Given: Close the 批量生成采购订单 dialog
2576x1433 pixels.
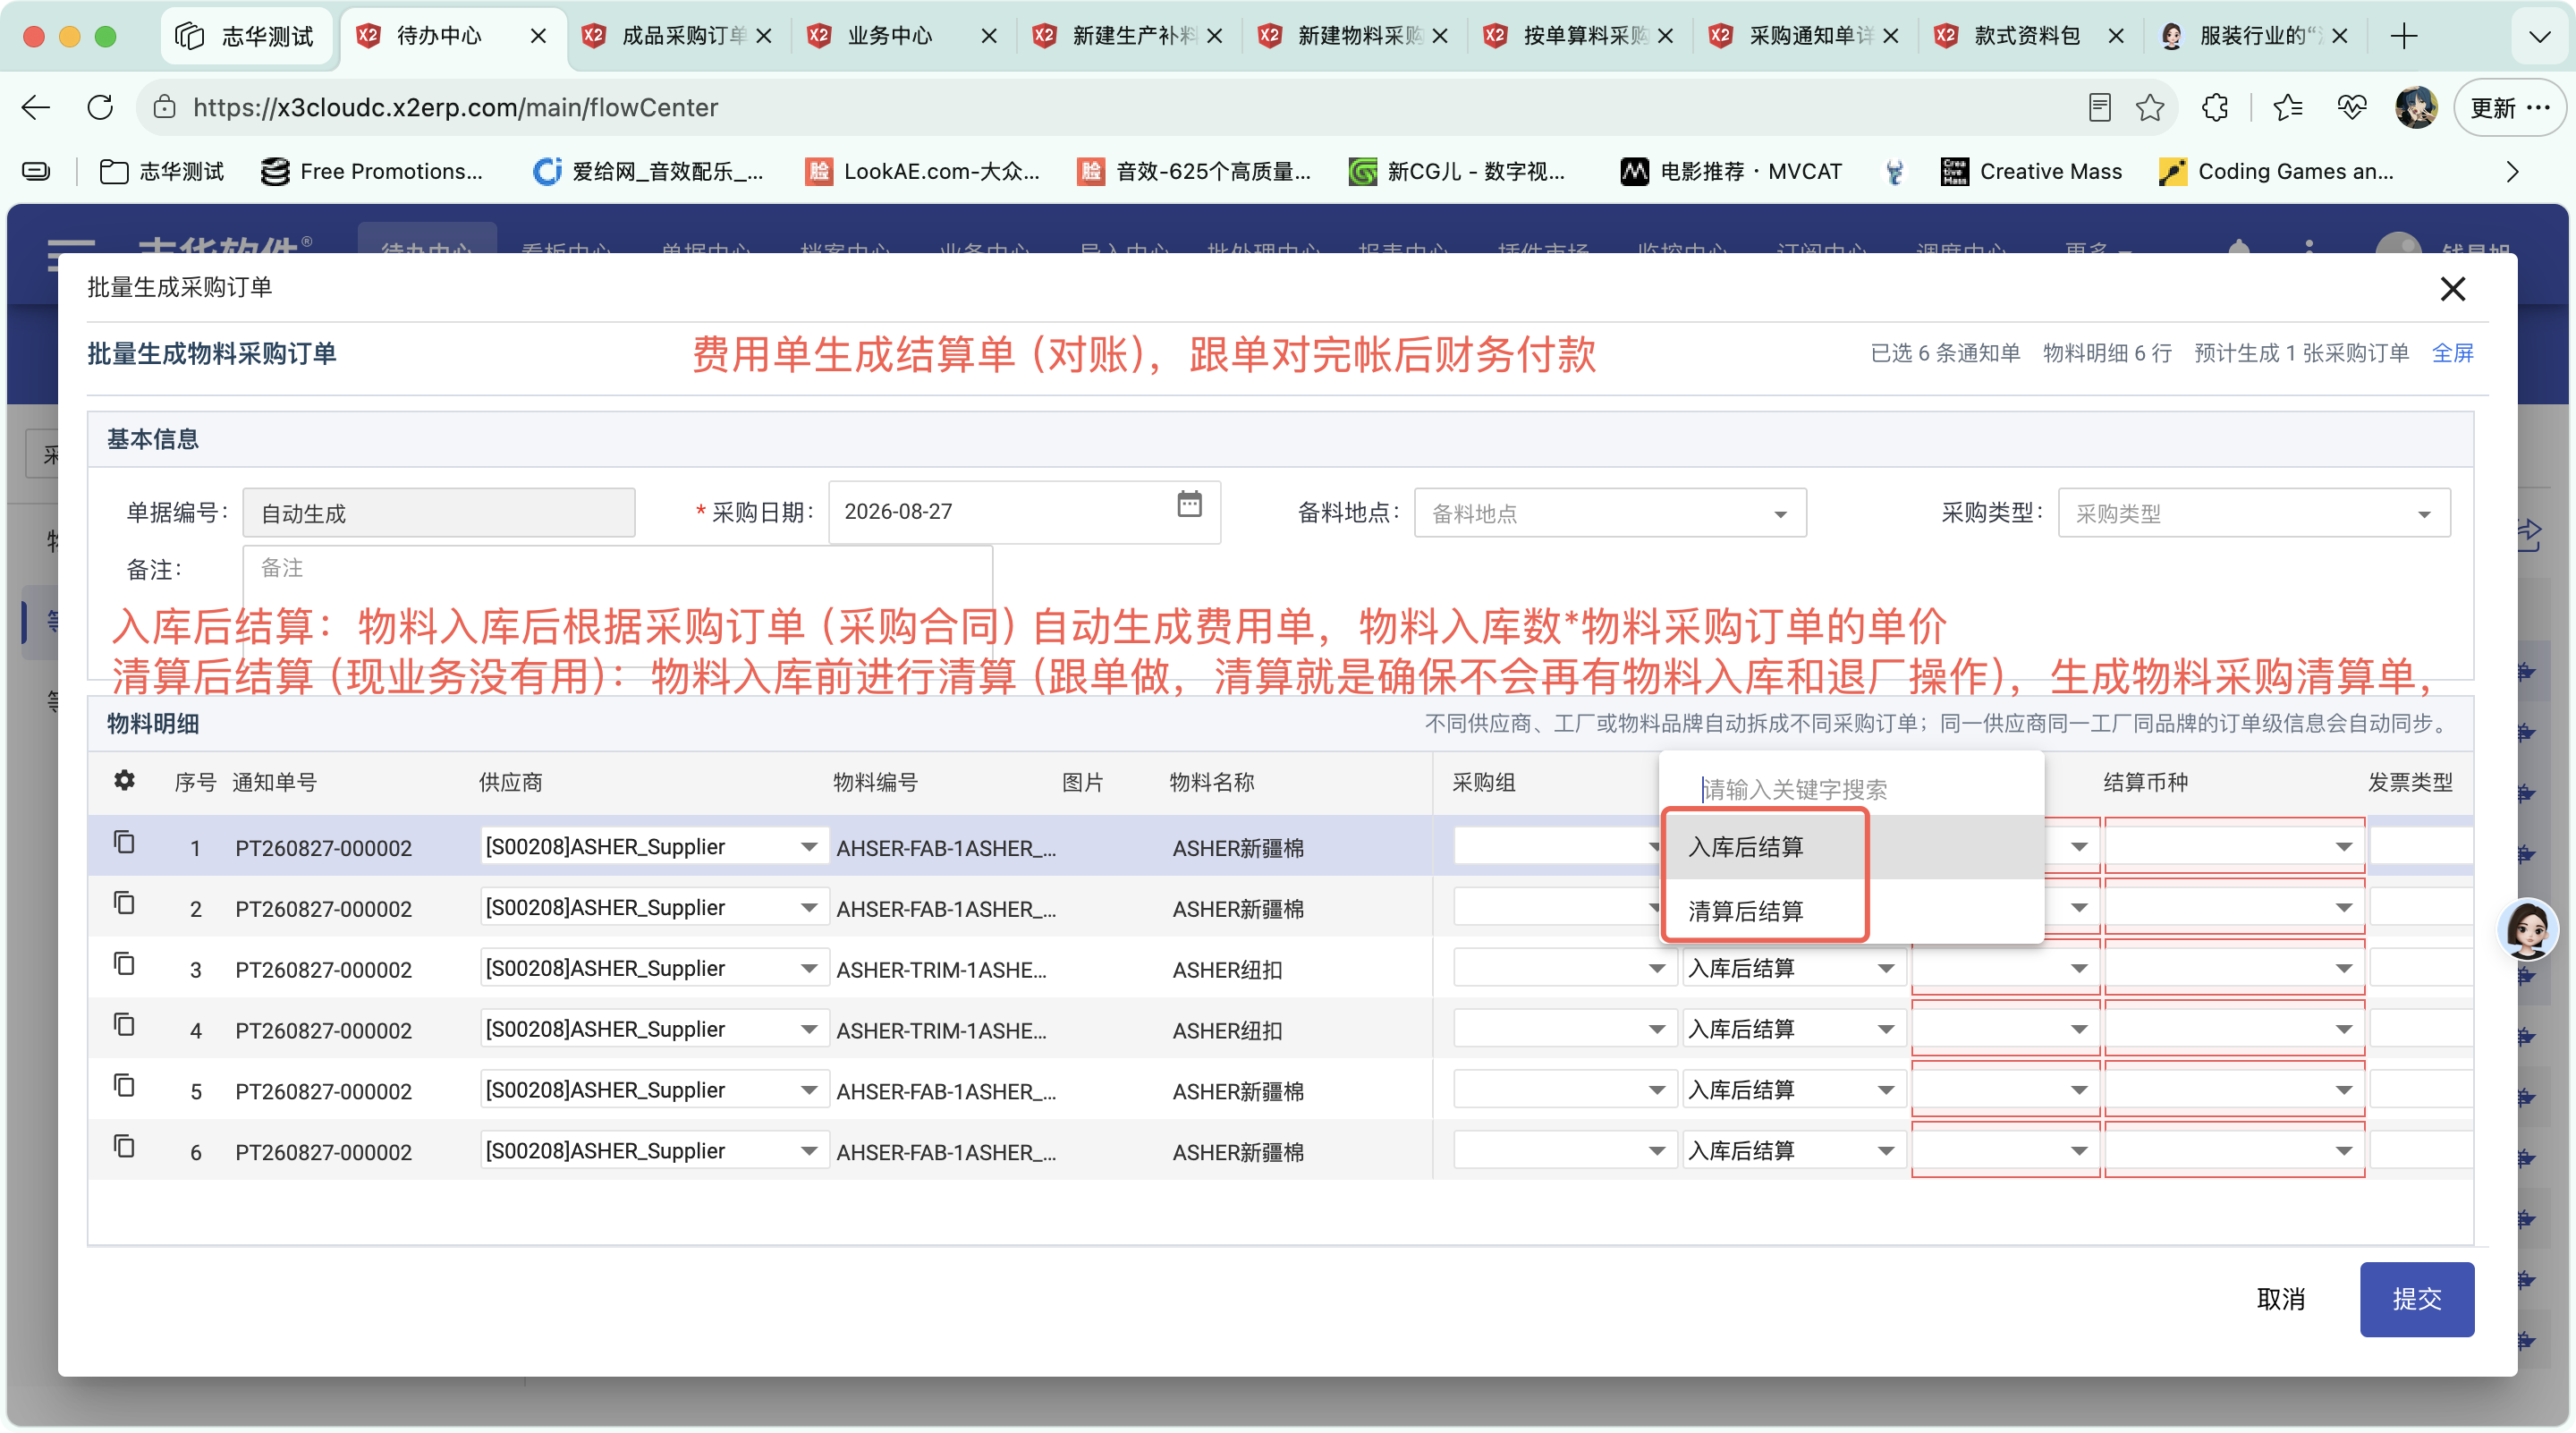Looking at the screenshot, I should pyautogui.click(x=2452, y=289).
